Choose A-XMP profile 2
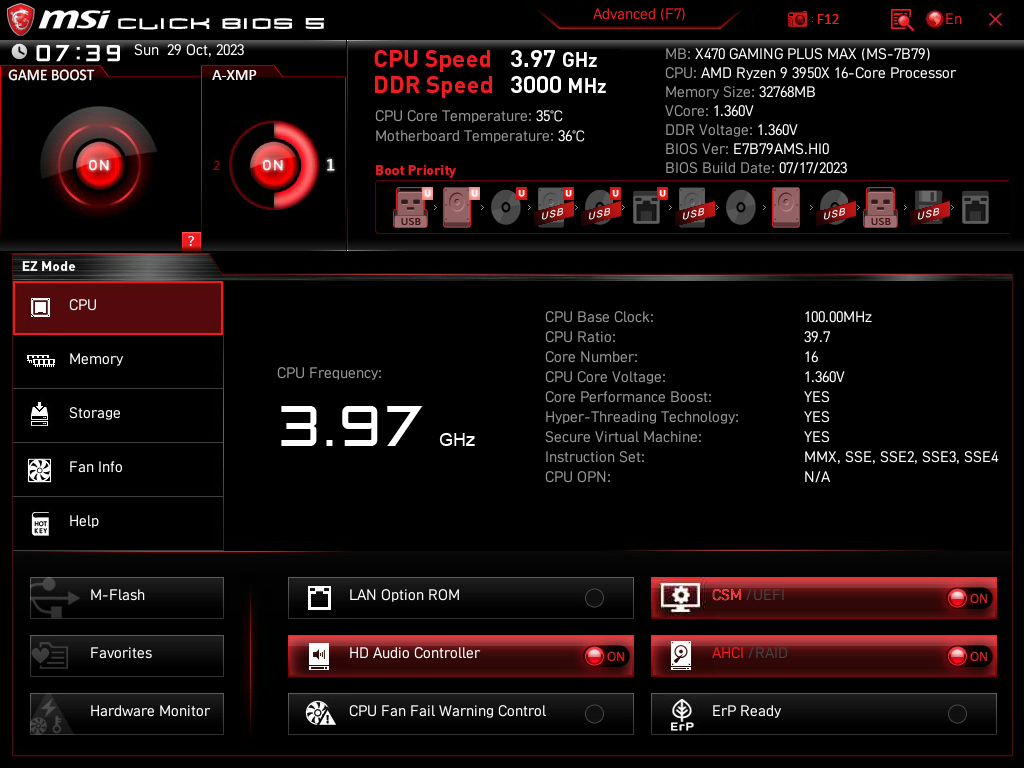Screen dimensions: 1024x768 pyautogui.click(x=216, y=166)
